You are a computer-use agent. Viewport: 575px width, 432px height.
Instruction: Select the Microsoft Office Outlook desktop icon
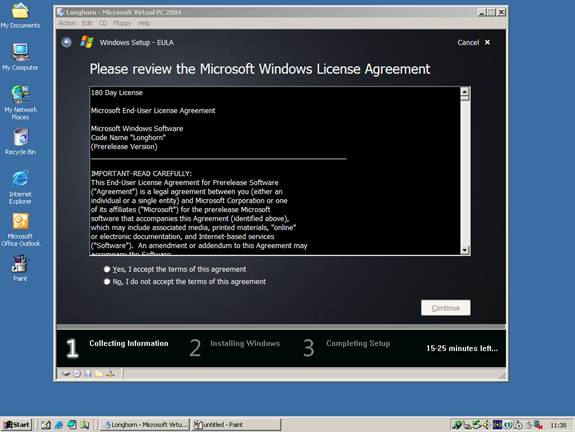(20, 230)
